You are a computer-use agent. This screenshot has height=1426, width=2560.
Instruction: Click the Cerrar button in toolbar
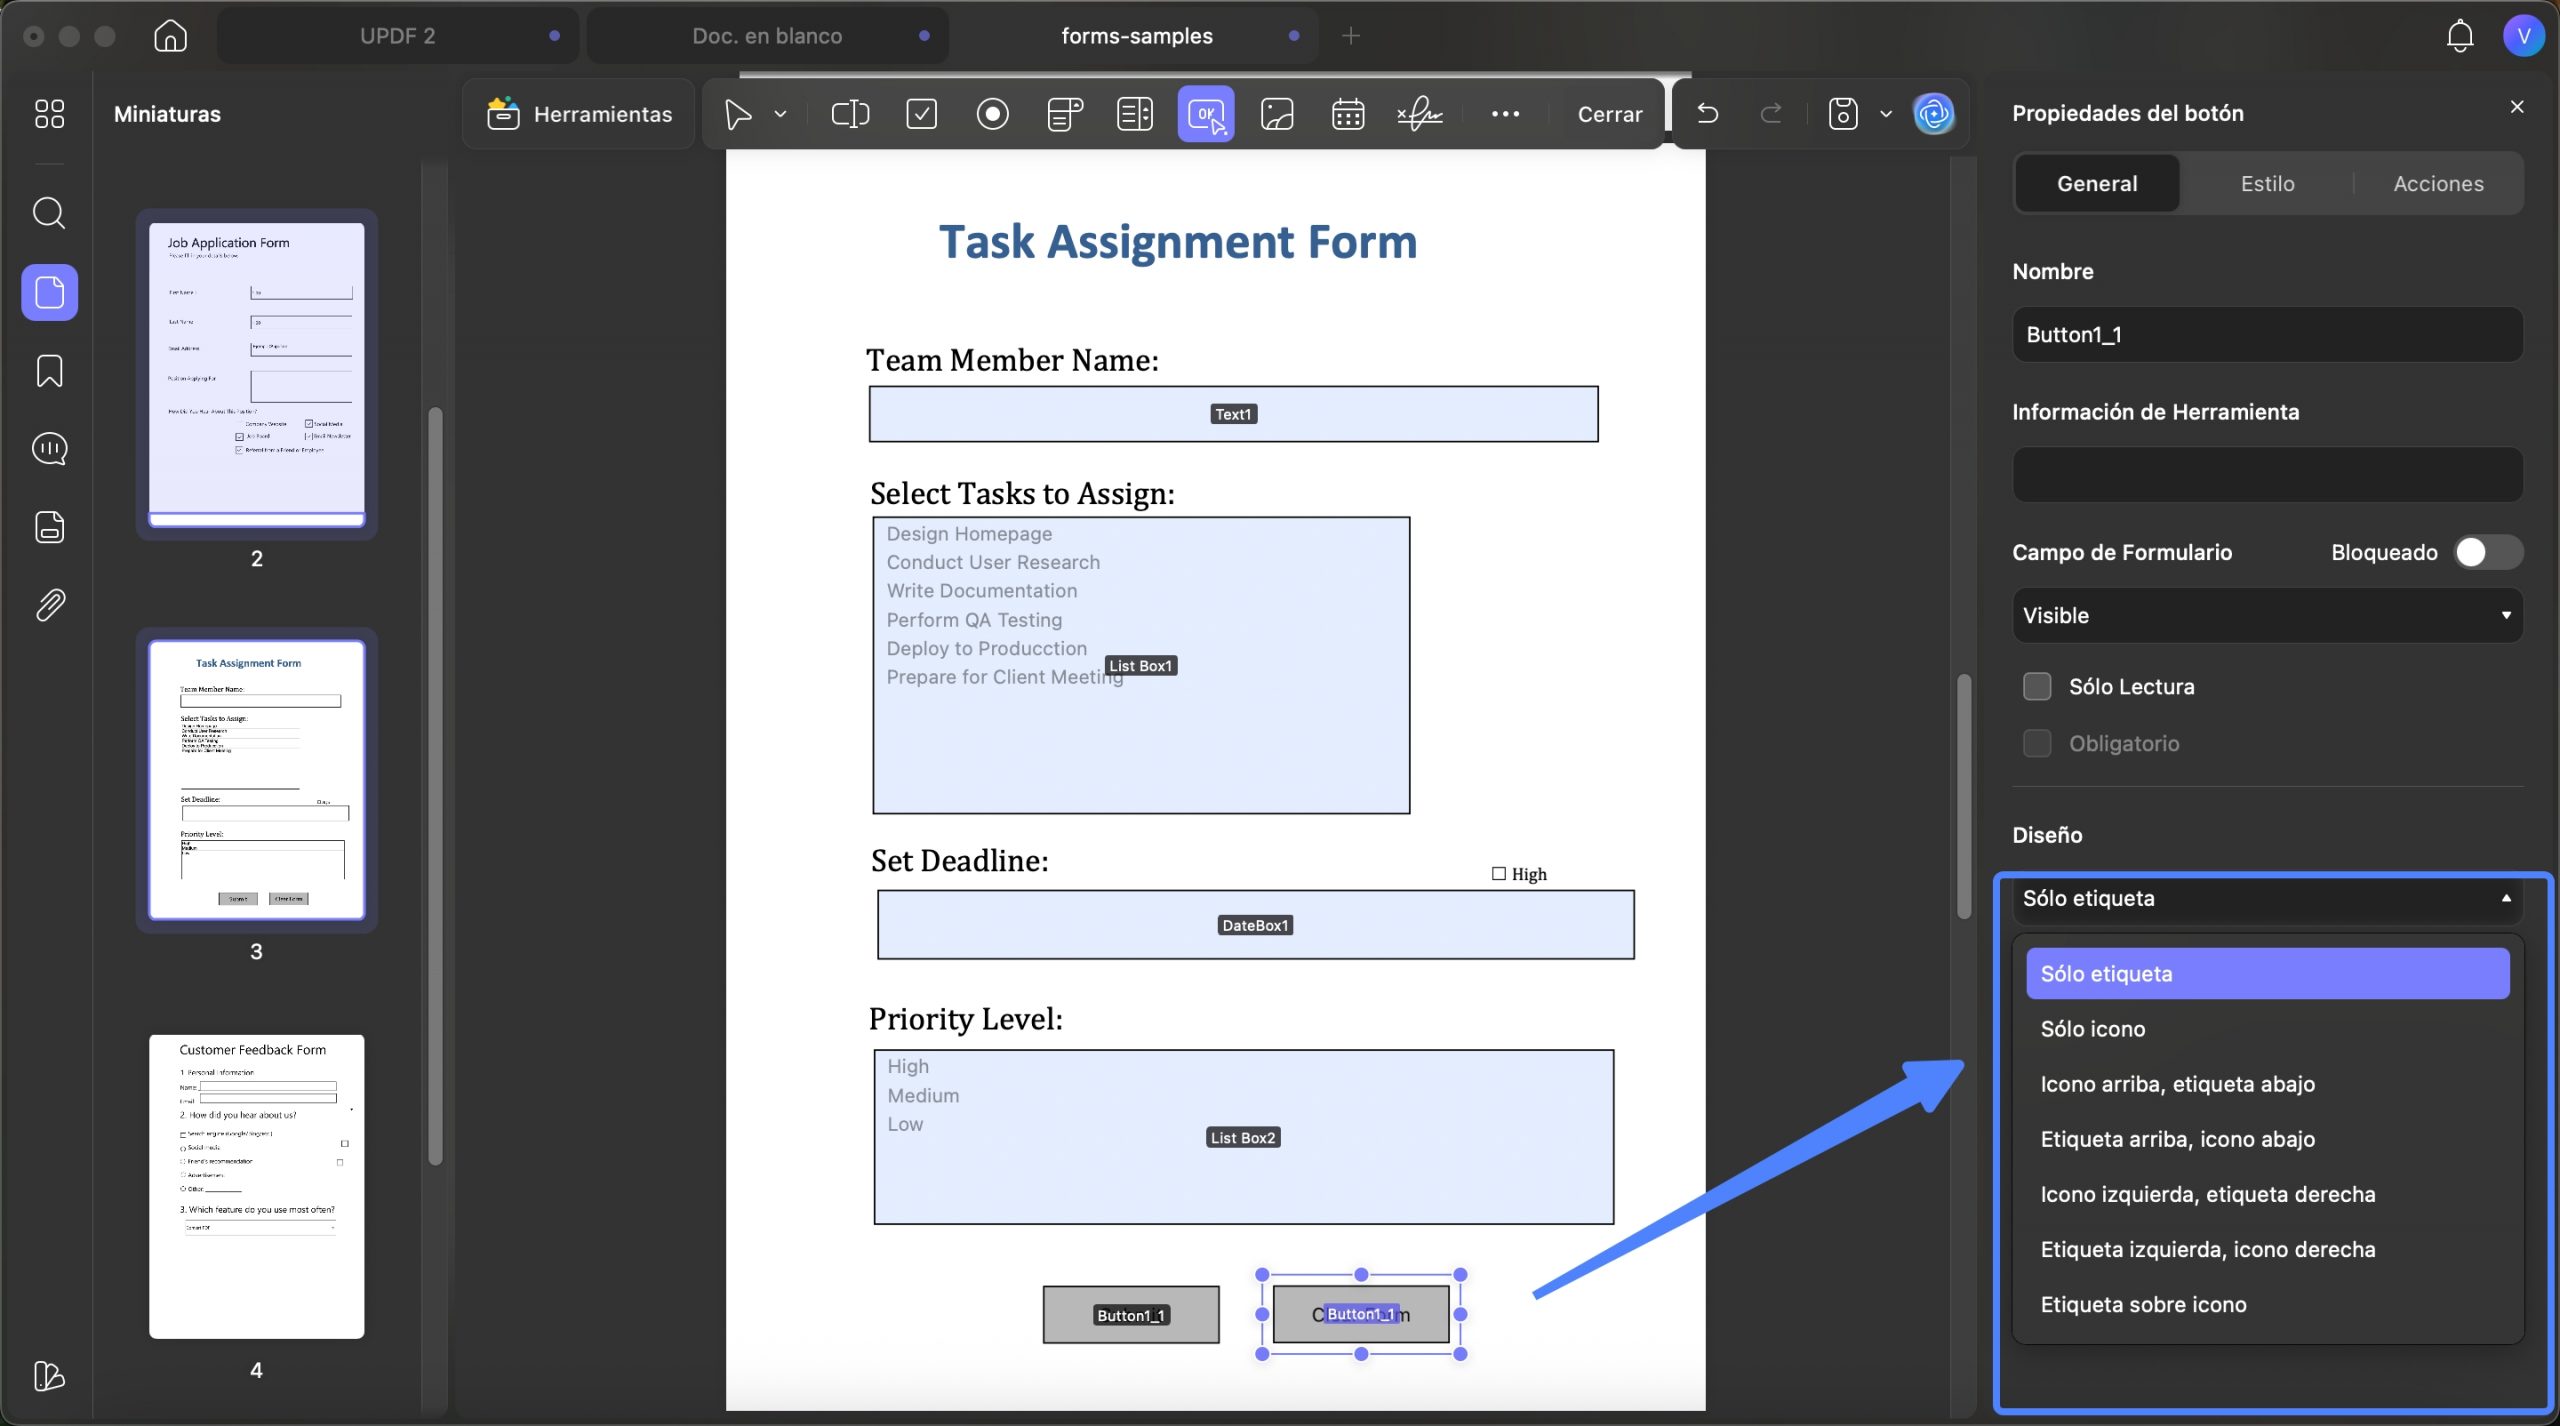coord(1609,114)
